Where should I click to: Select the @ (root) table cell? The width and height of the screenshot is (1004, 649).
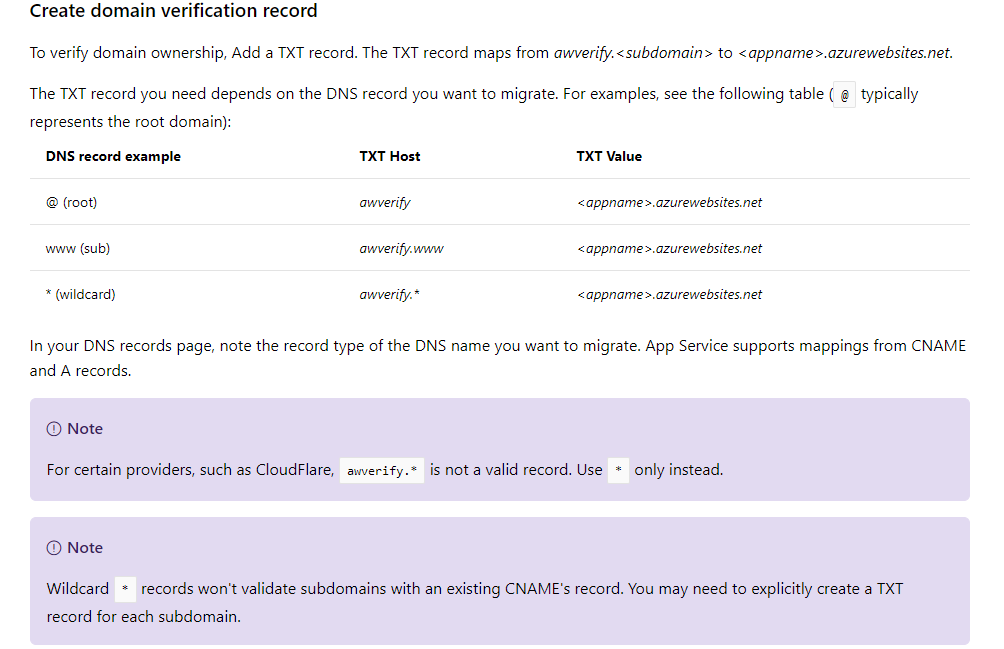(72, 202)
